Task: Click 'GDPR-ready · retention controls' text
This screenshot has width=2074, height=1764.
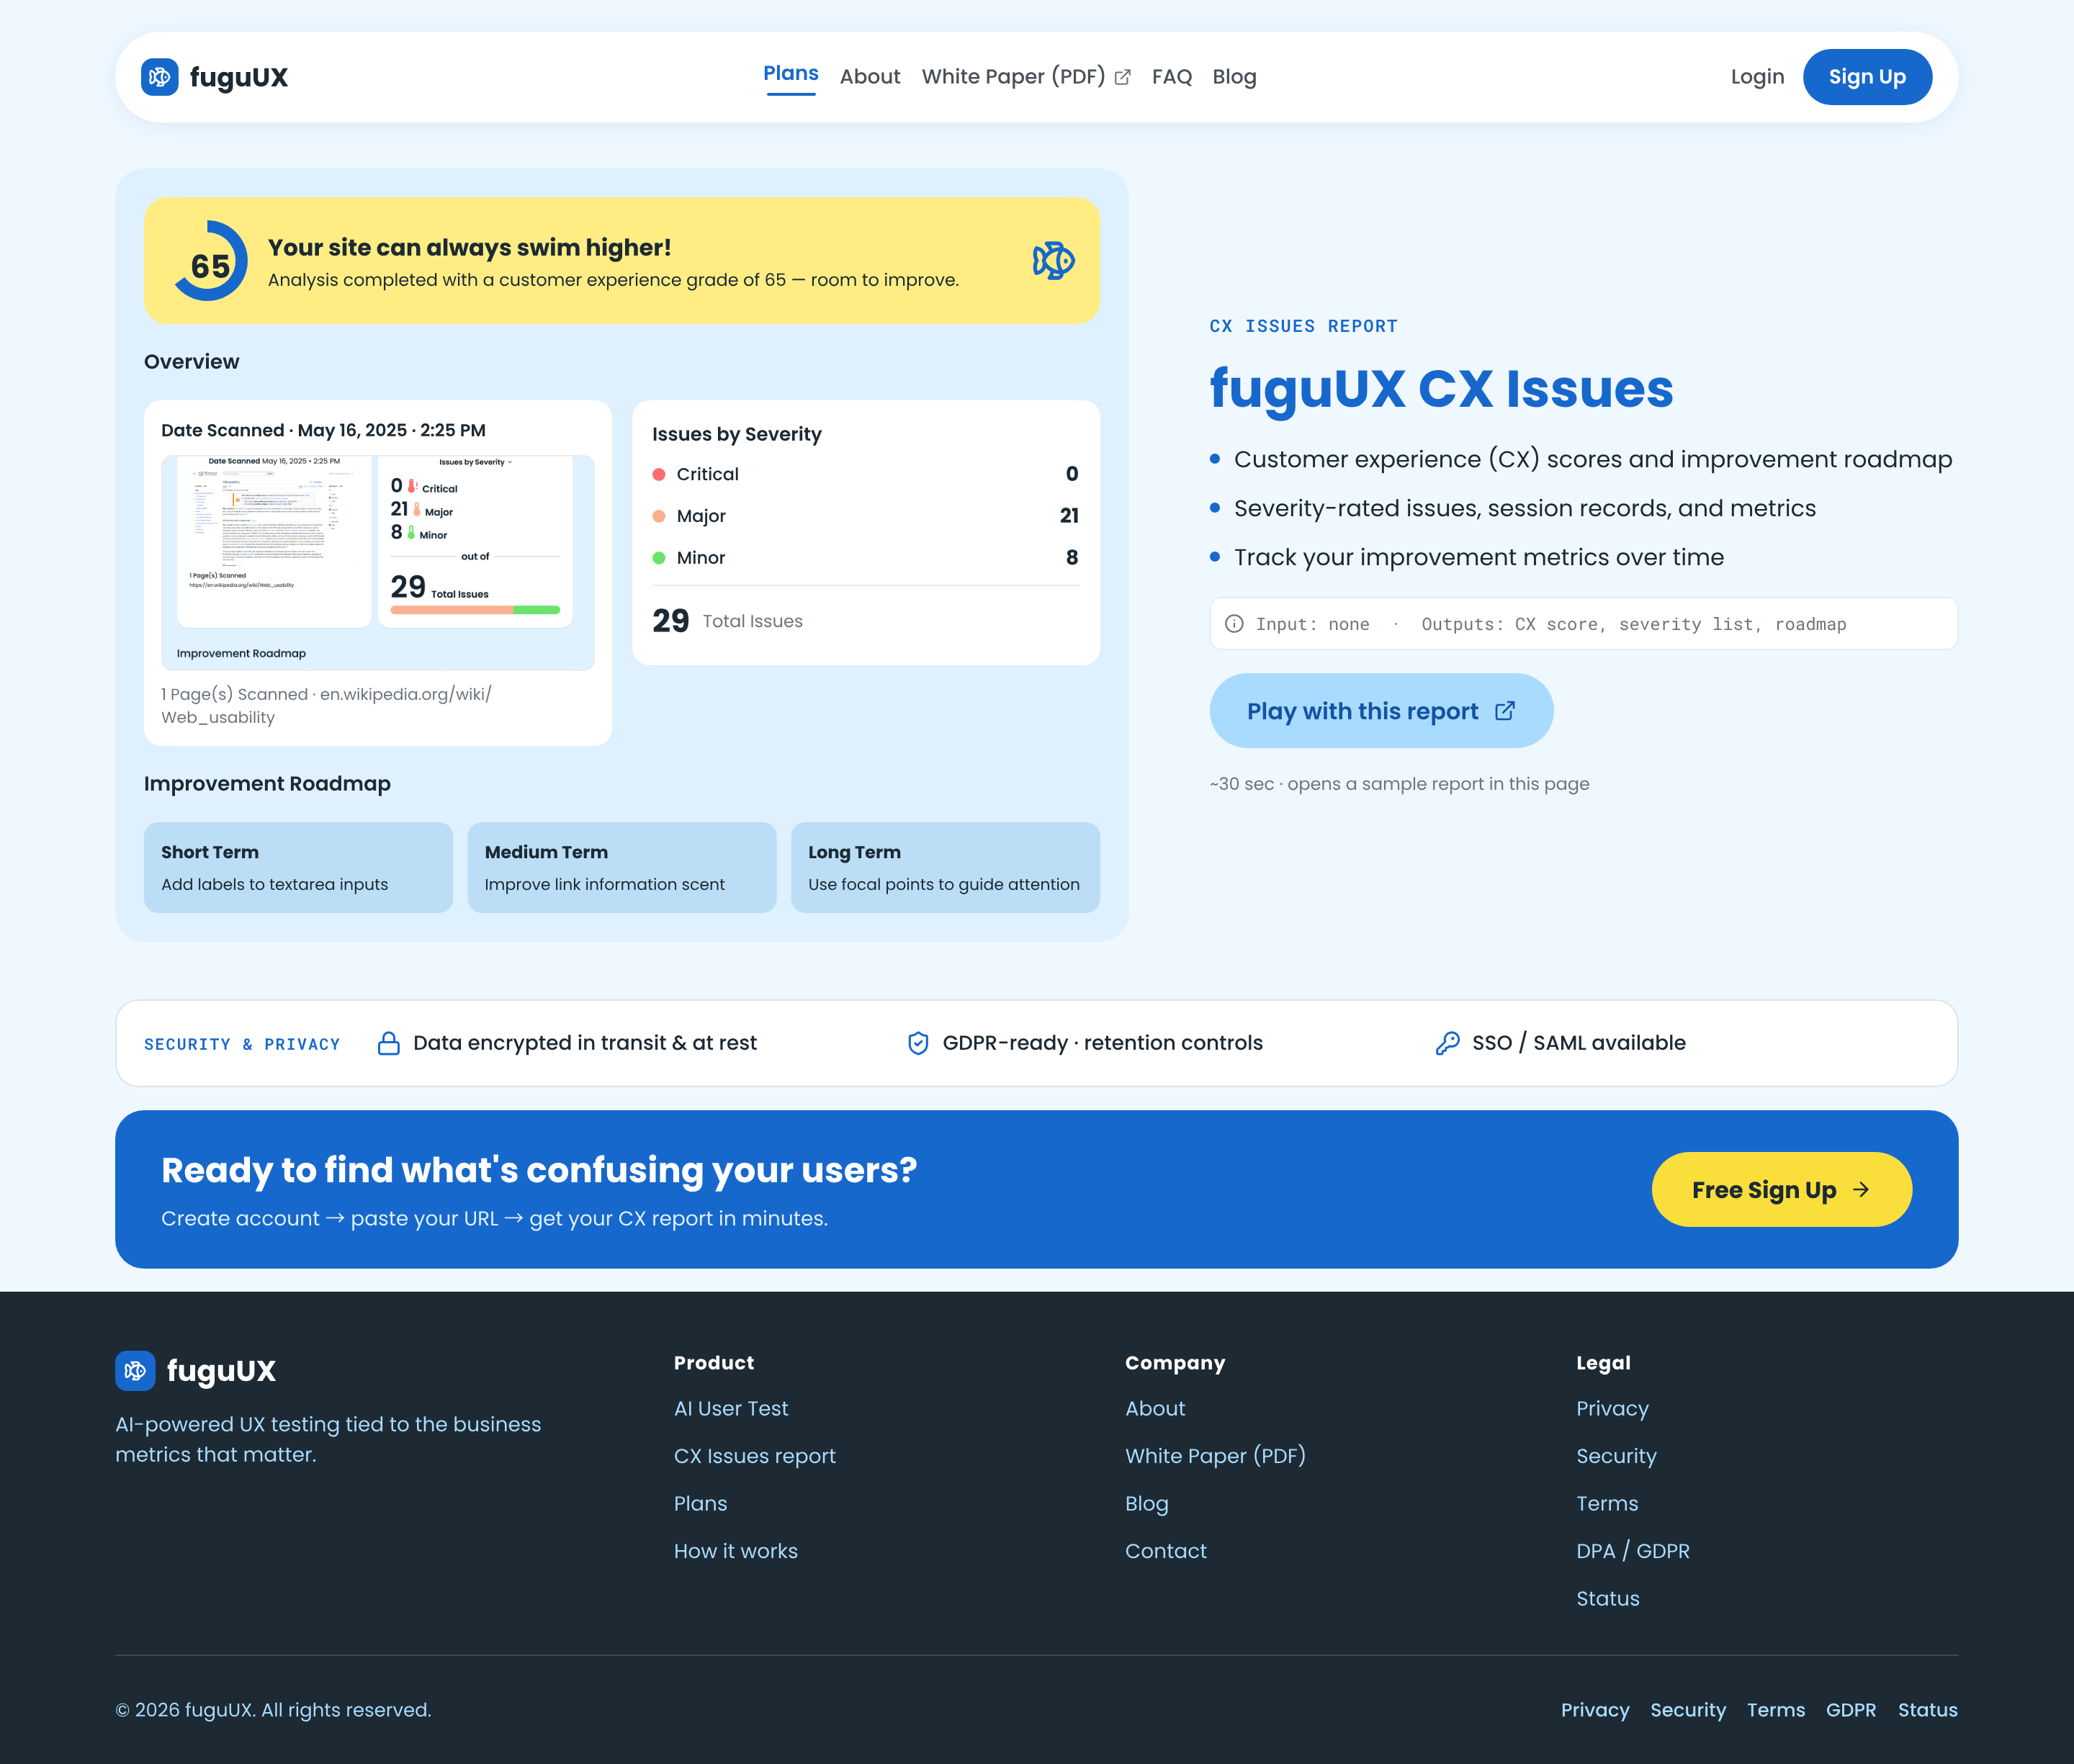Action: tap(1102, 1043)
